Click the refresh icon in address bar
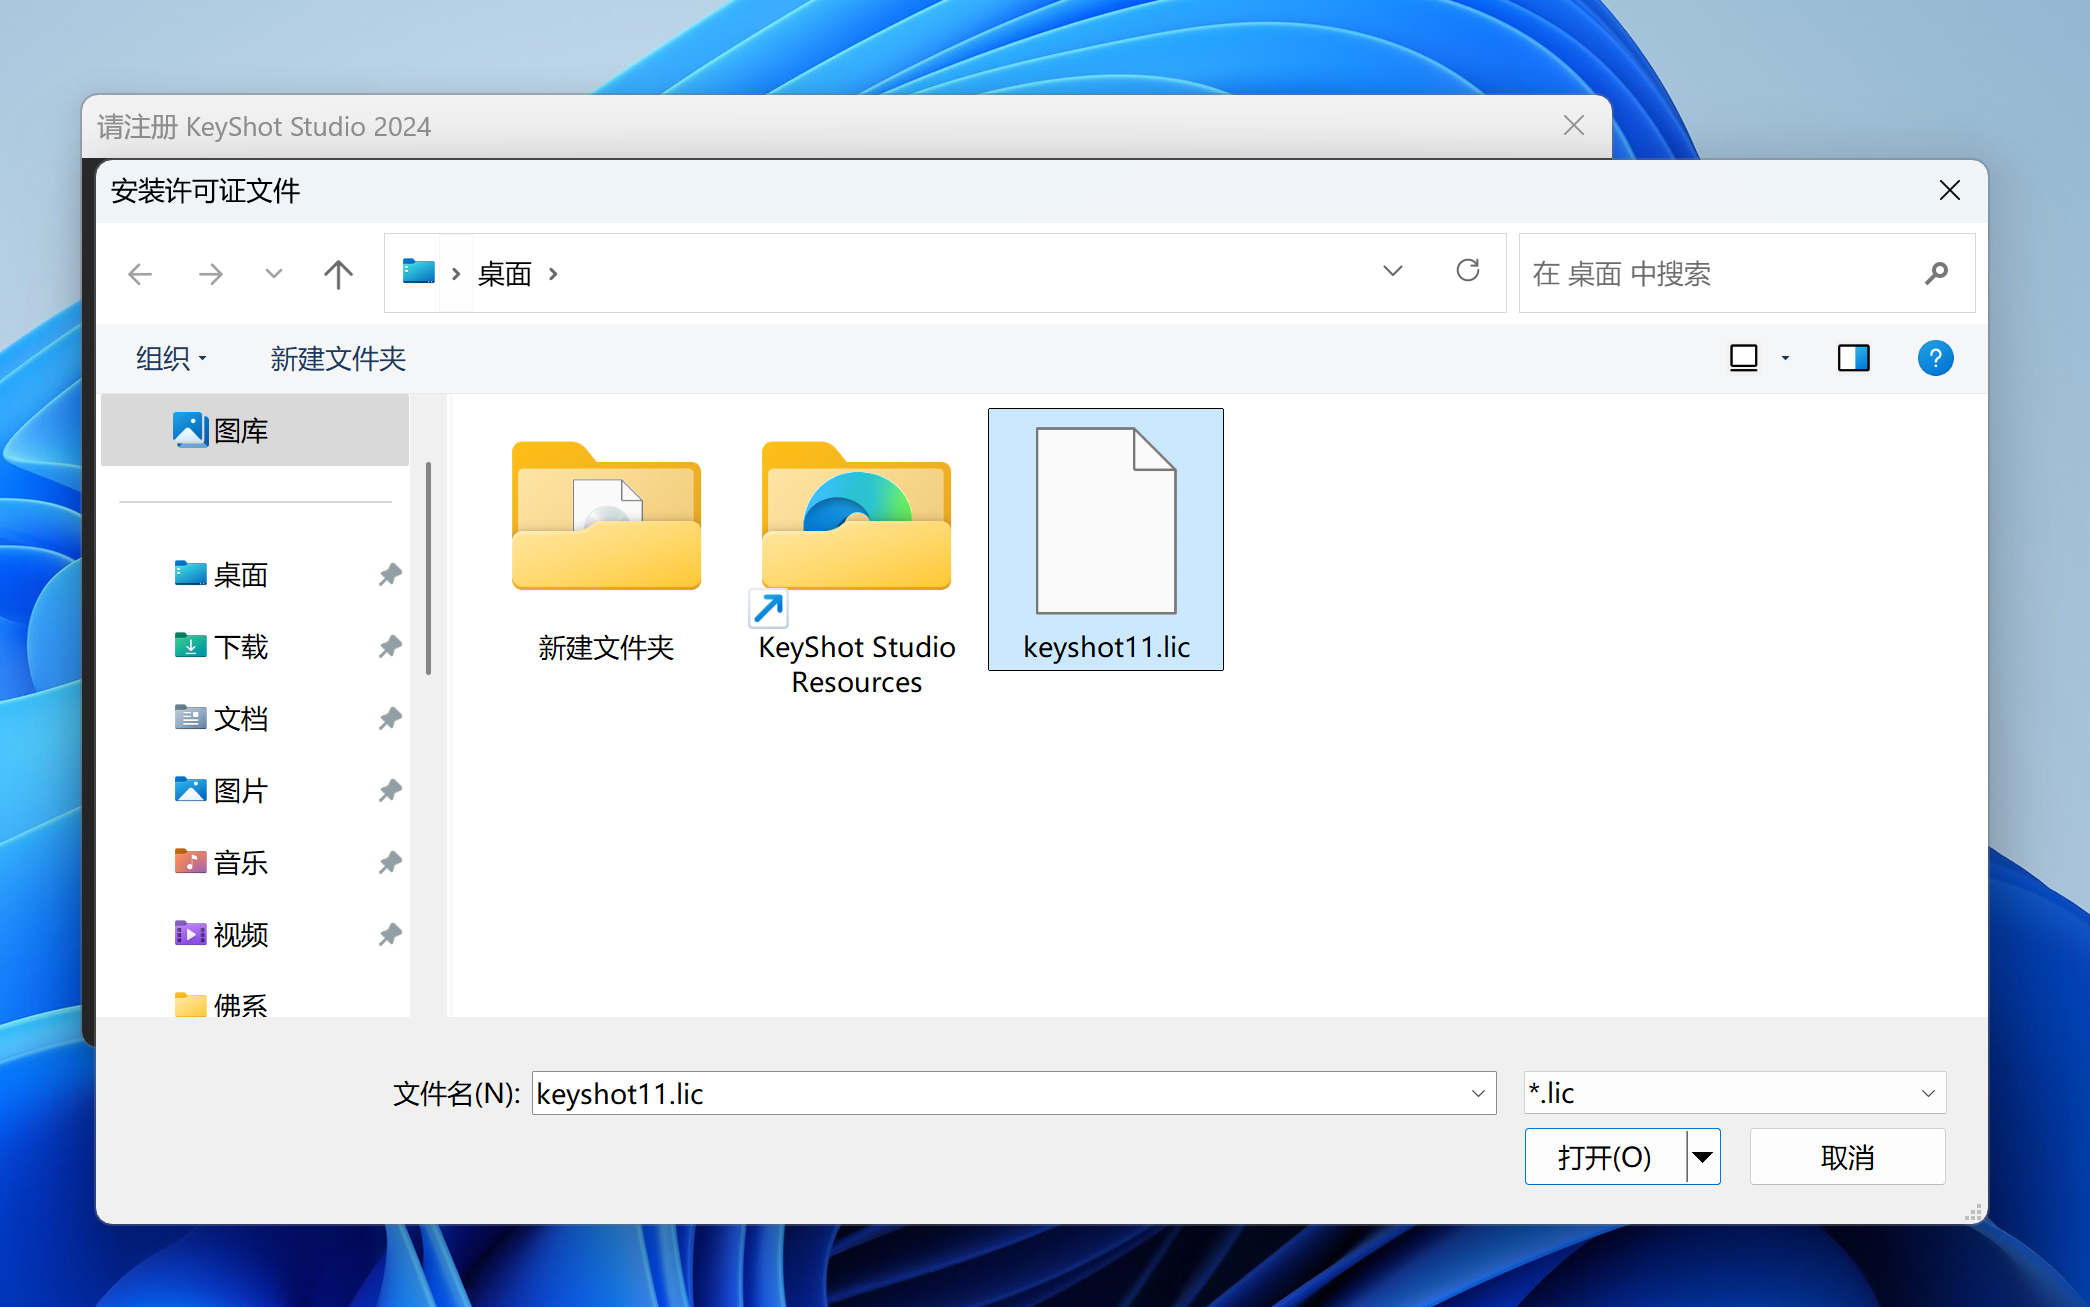This screenshot has width=2090, height=1307. [1467, 271]
